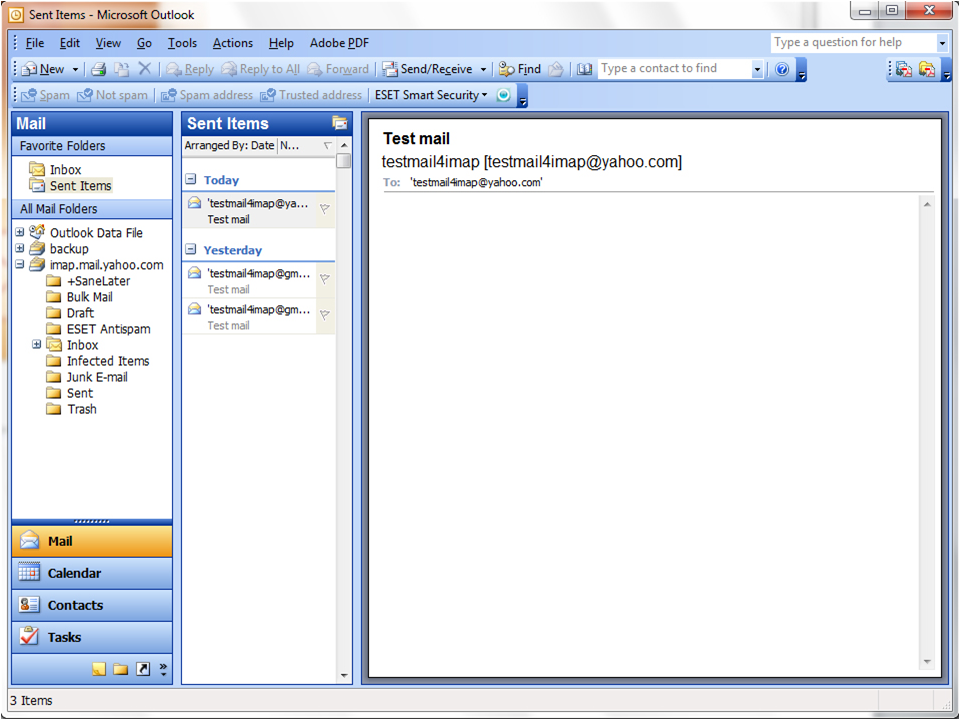Click the Junk E-mail folder icon
Viewport: 960px width, 720px height.
pyautogui.click(x=54, y=377)
